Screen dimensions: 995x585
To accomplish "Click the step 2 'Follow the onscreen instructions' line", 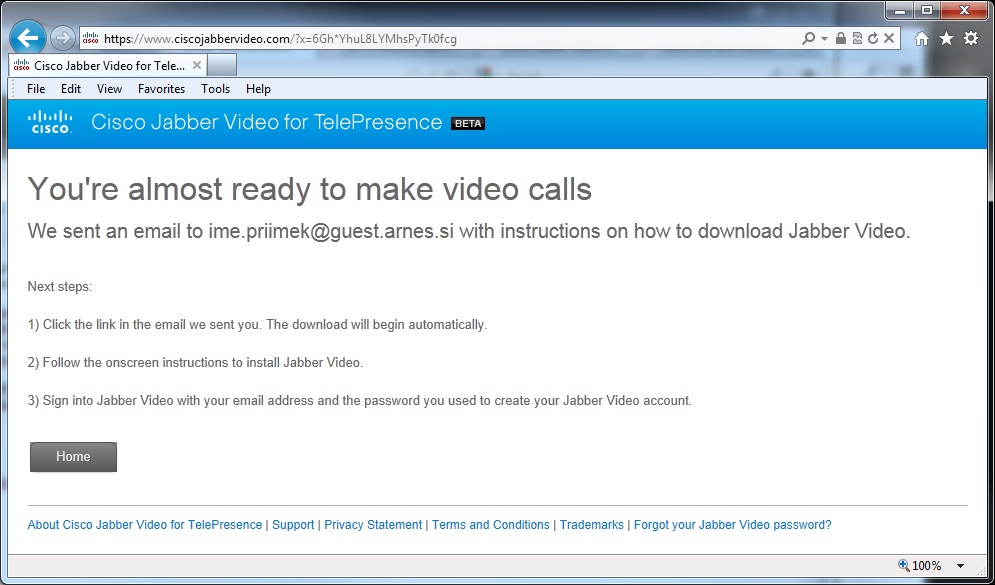I will 195,363.
